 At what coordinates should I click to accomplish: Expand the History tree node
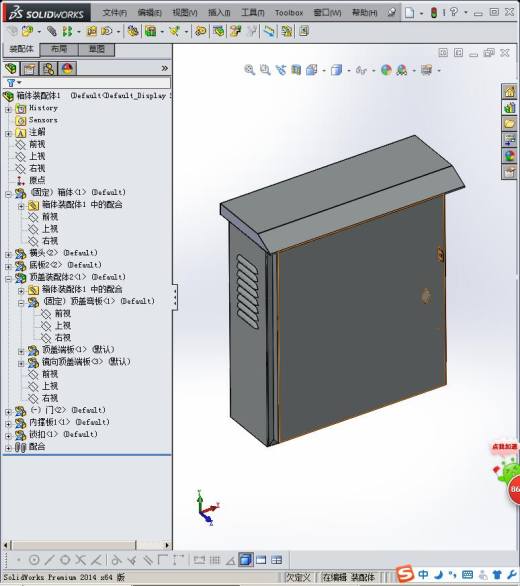click(9, 109)
